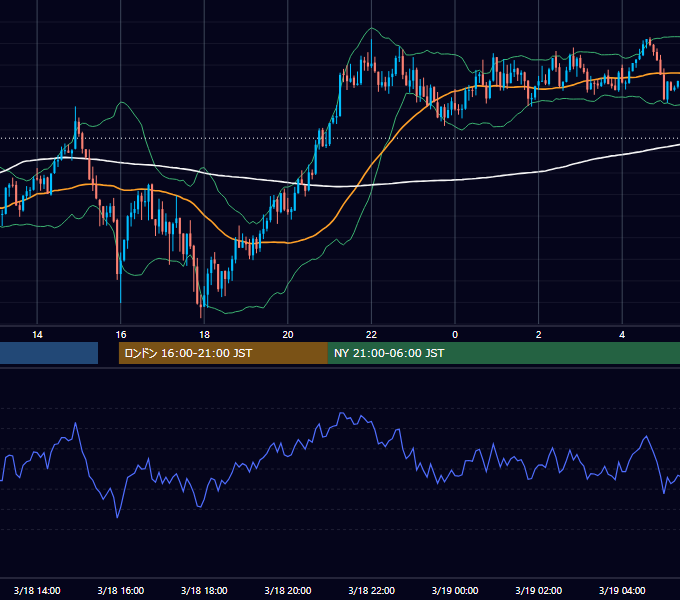Click the 3/18 22:00 time label
The height and width of the screenshot is (600, 680).
coord(372,590)
